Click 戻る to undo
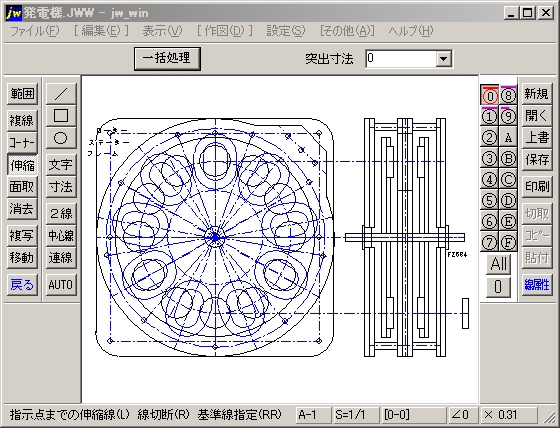560x428 pixels. (22, 285)
